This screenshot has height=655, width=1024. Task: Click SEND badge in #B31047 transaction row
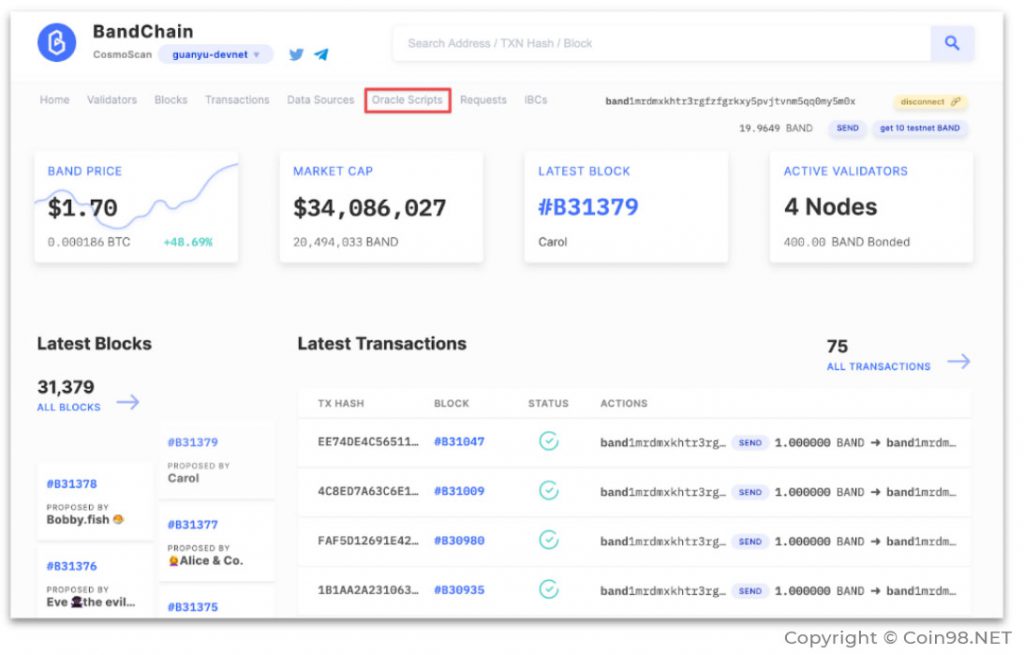[750, 443]
